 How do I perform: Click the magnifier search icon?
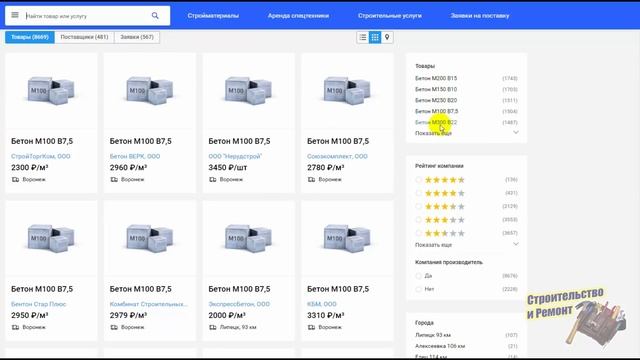coord(155,16)
